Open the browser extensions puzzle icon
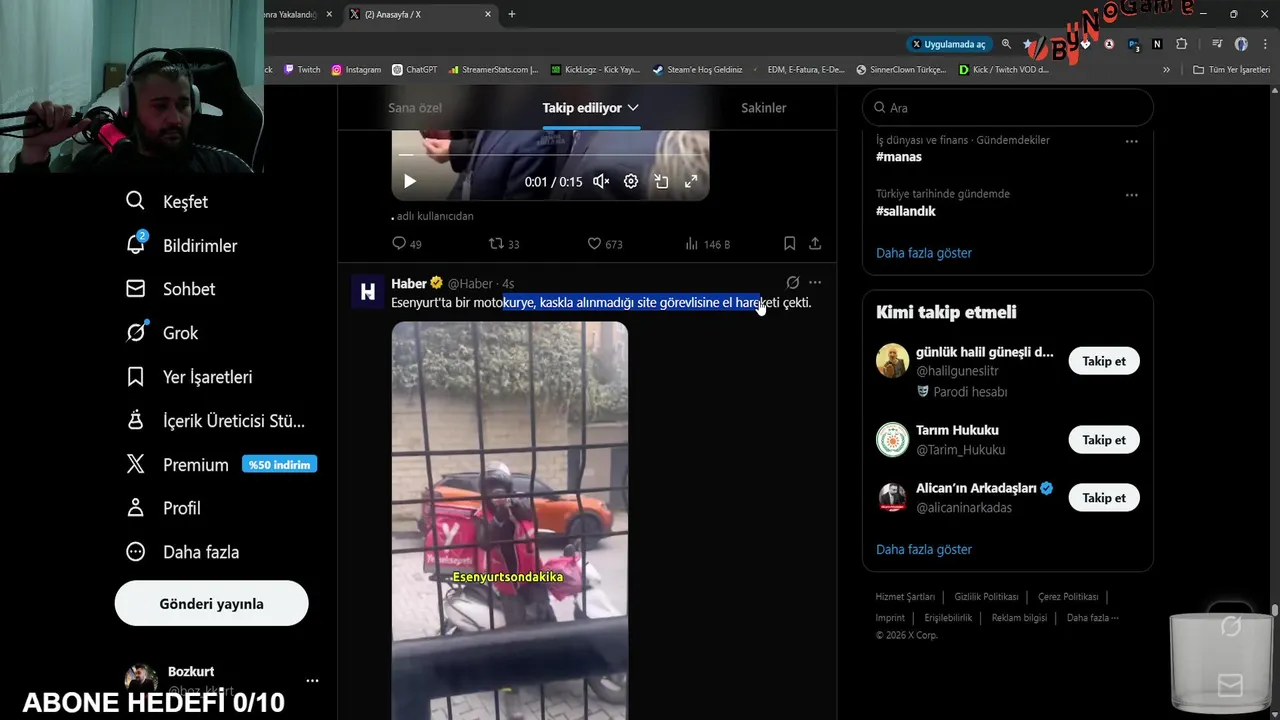The image size is (1280, 720). (1182, 44)
